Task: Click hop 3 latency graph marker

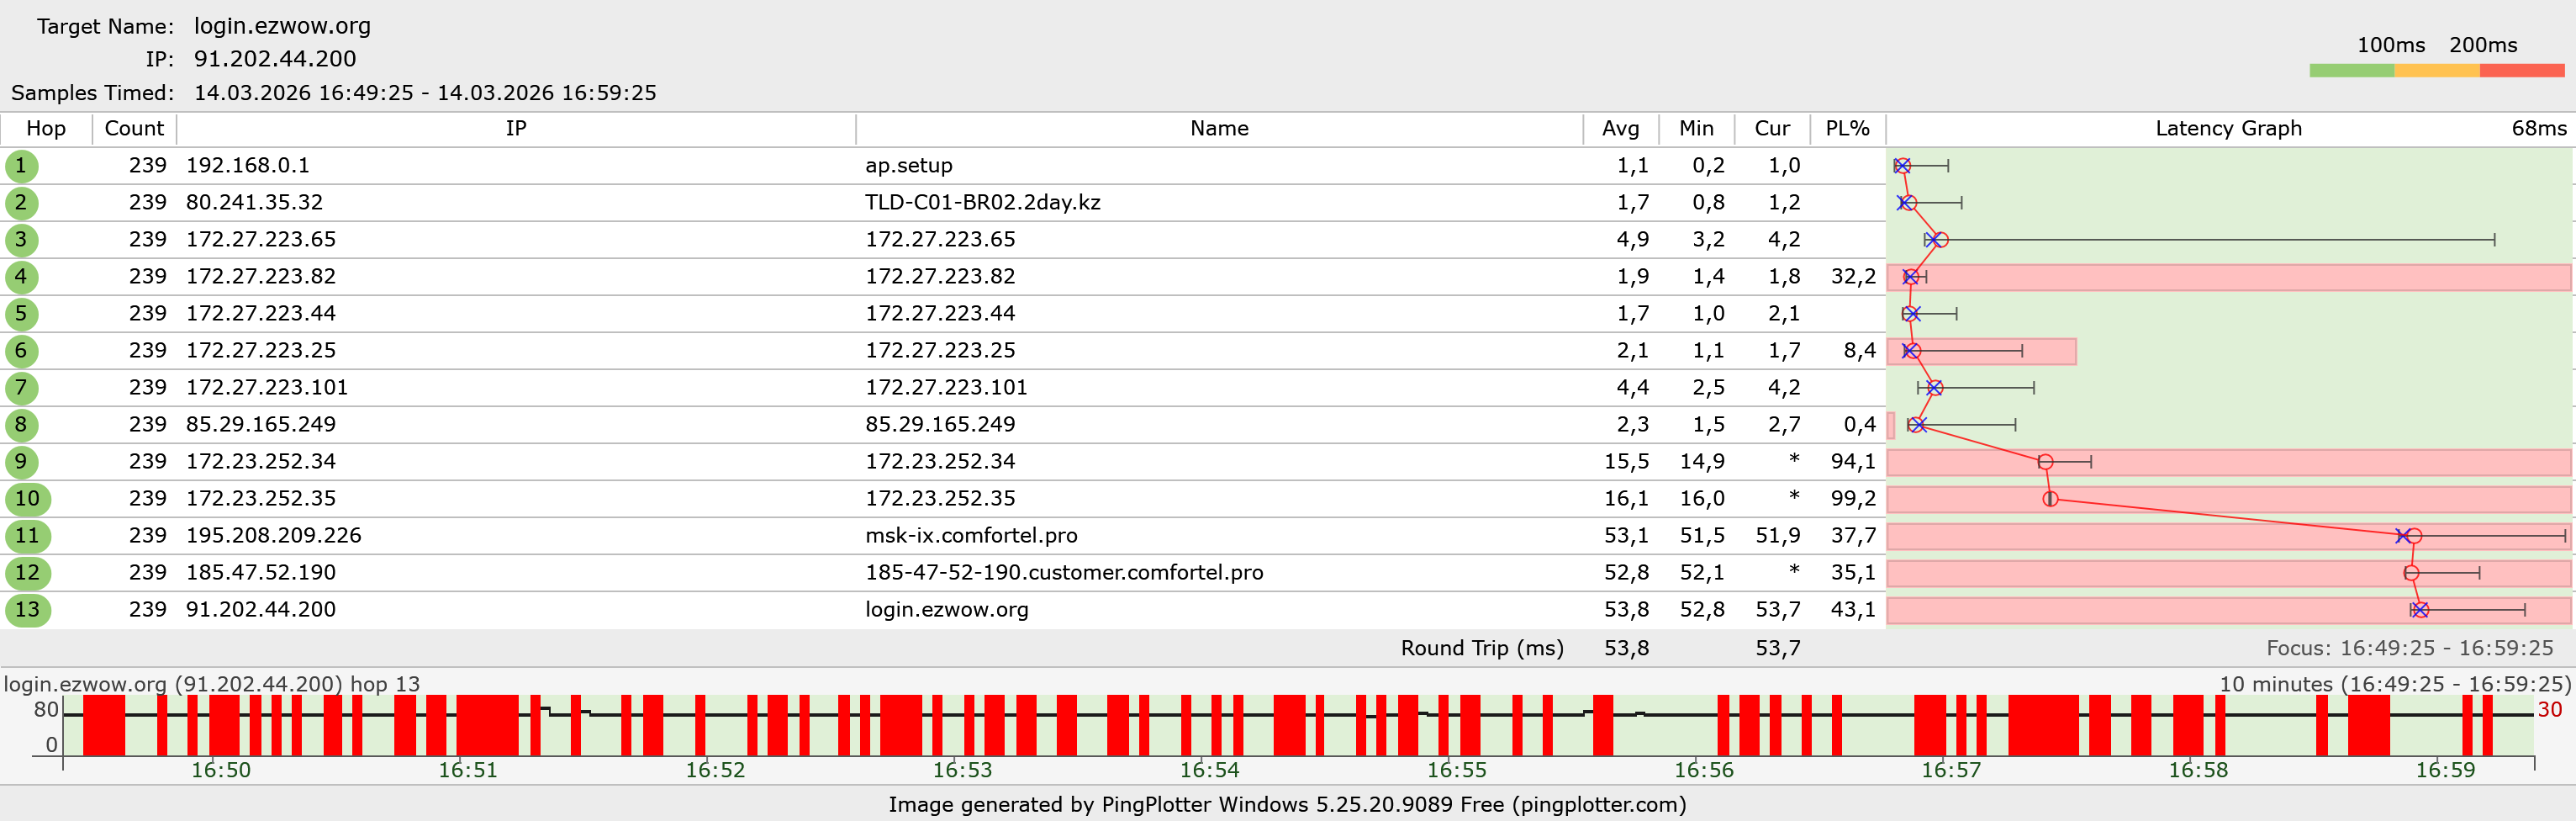Action: [x=1938, y=240]
